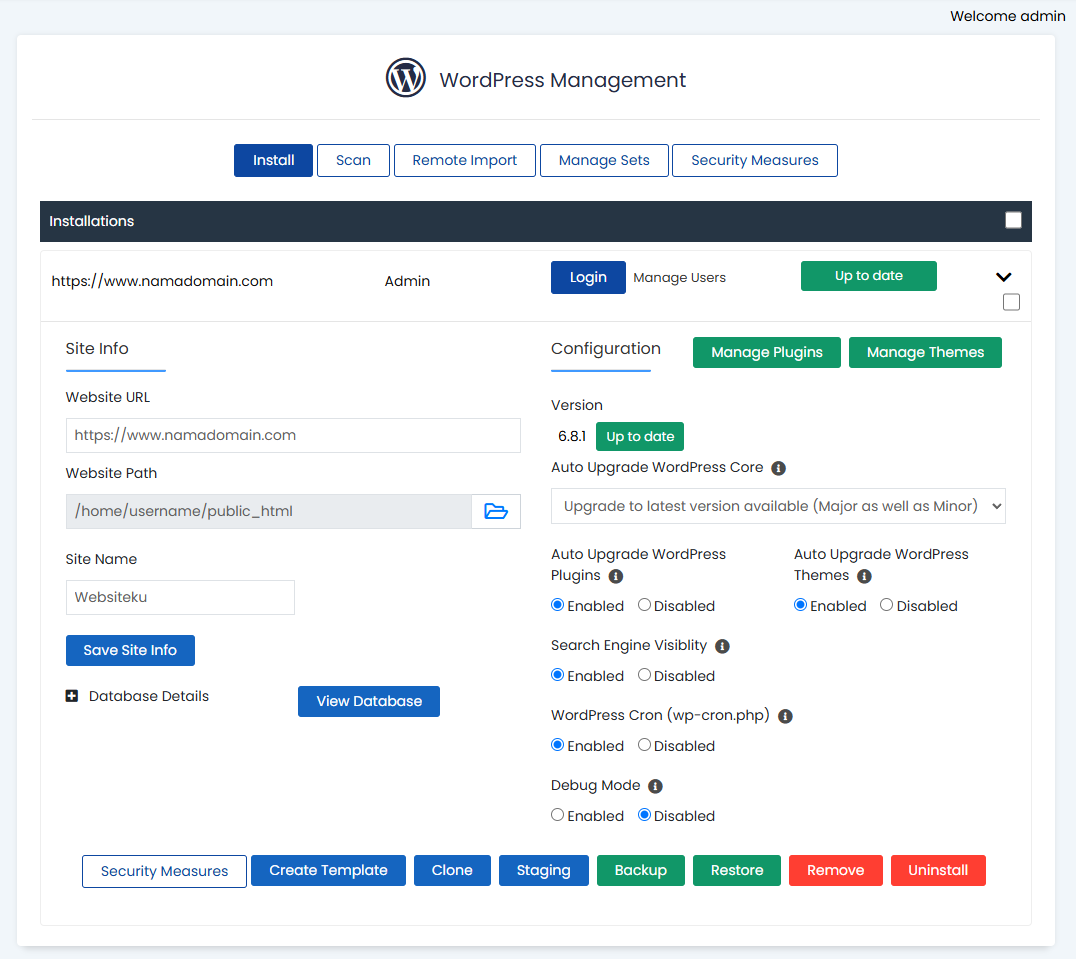Open the Remote Import tab
The width and height of the screenshot is (1076, 959).
[x=465, y=161]
